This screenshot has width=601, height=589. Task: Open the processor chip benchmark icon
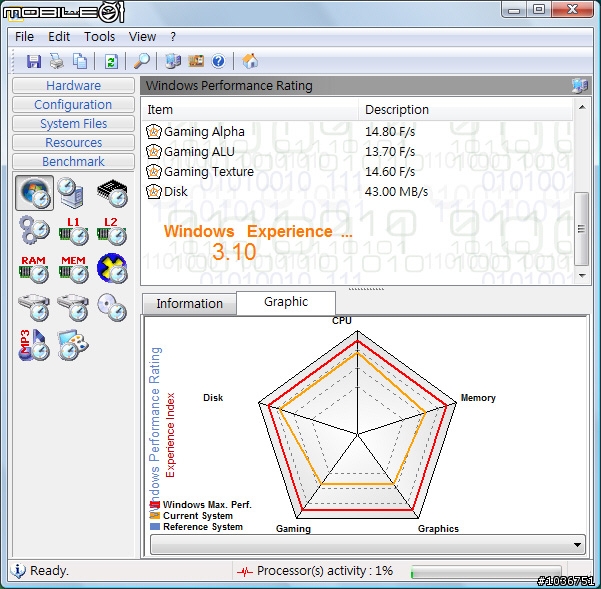click(x=112, y=192)
